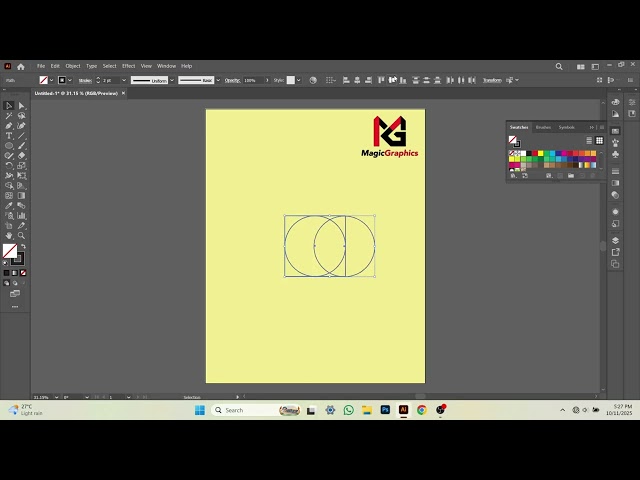Change the screen mode

[15, 294]
